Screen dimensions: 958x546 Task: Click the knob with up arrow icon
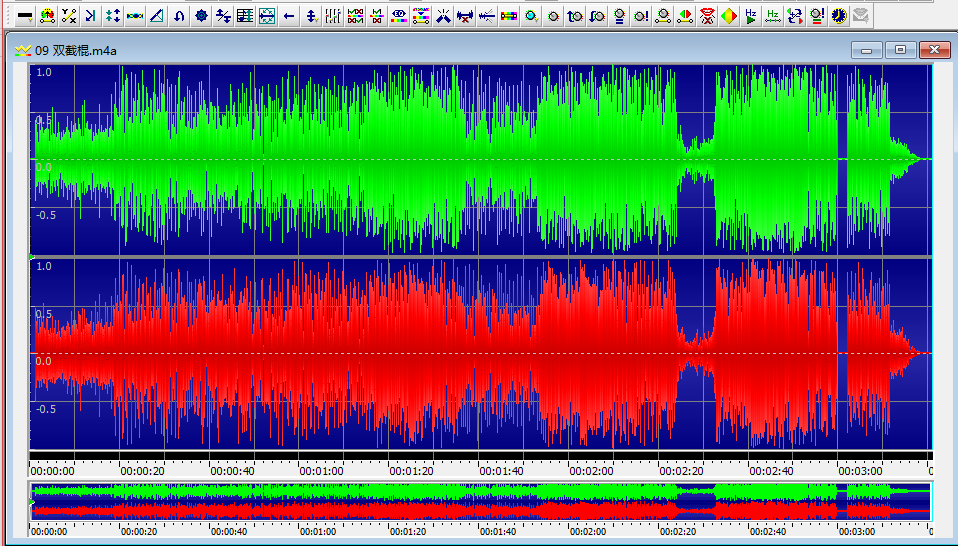coord(575,16)
